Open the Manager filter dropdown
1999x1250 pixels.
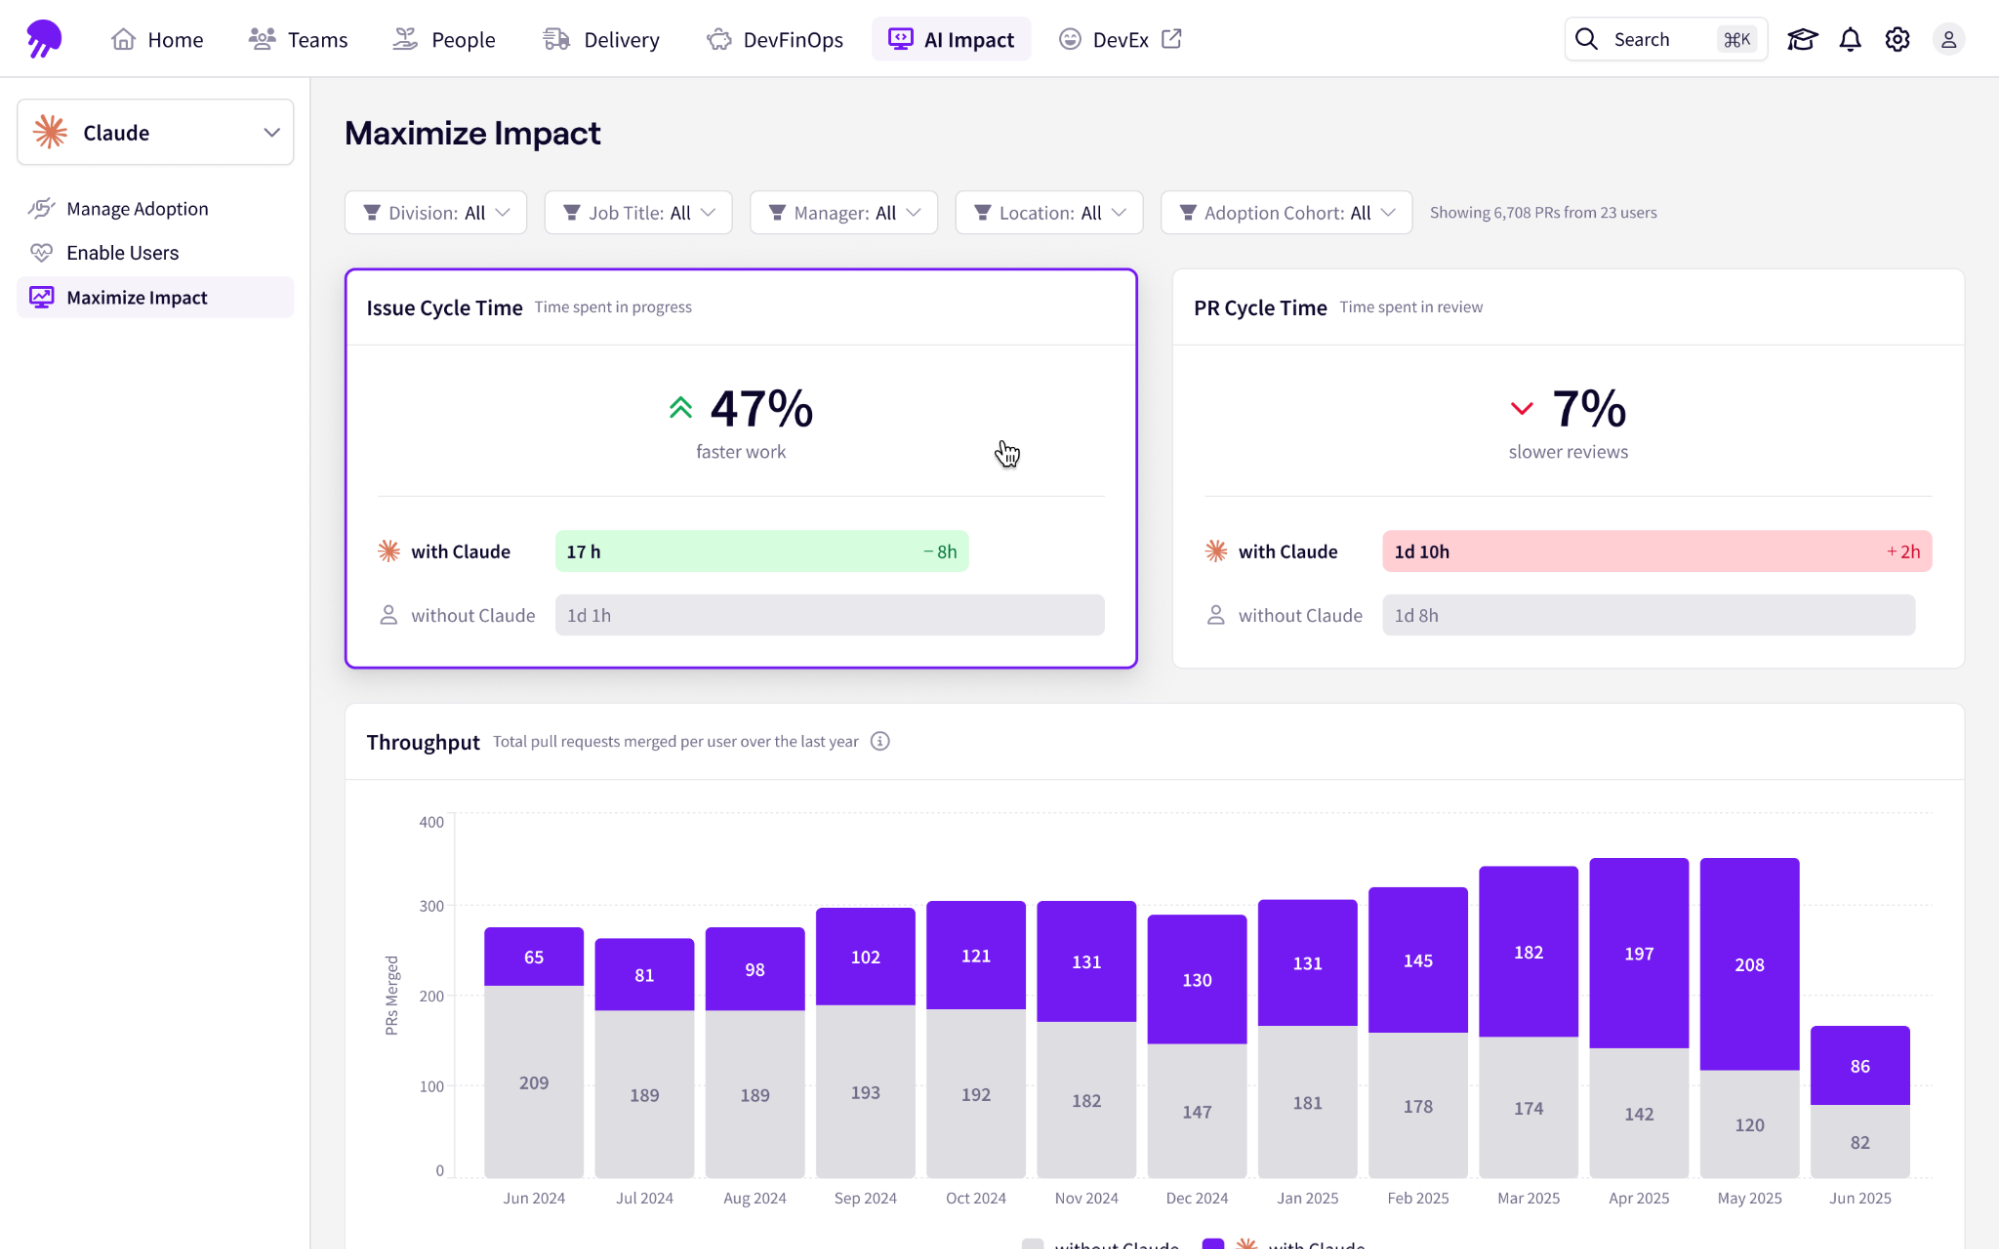click(x=843, y=212)
